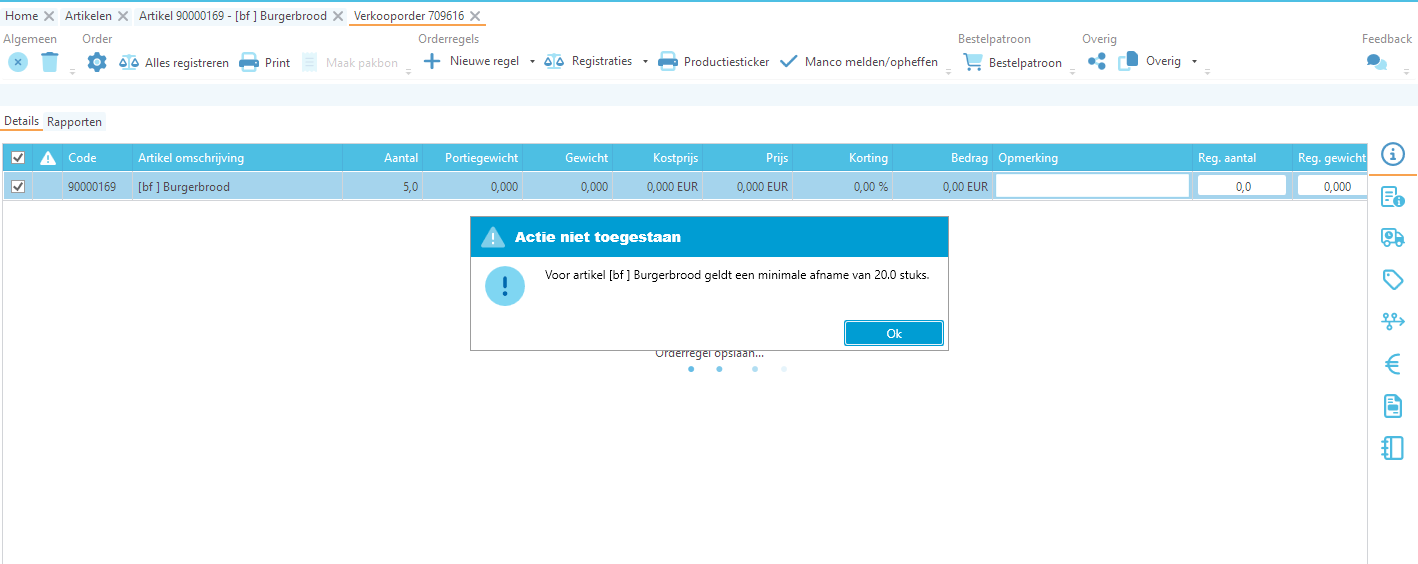Open the price tag sidebar panel

(x=1393, y=279)
